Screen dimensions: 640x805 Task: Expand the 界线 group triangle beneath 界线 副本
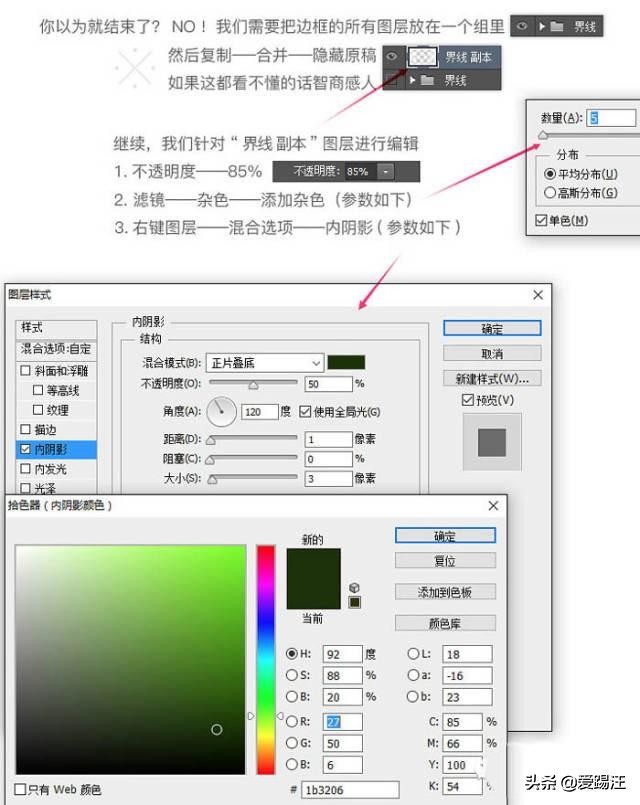[412, 80]
